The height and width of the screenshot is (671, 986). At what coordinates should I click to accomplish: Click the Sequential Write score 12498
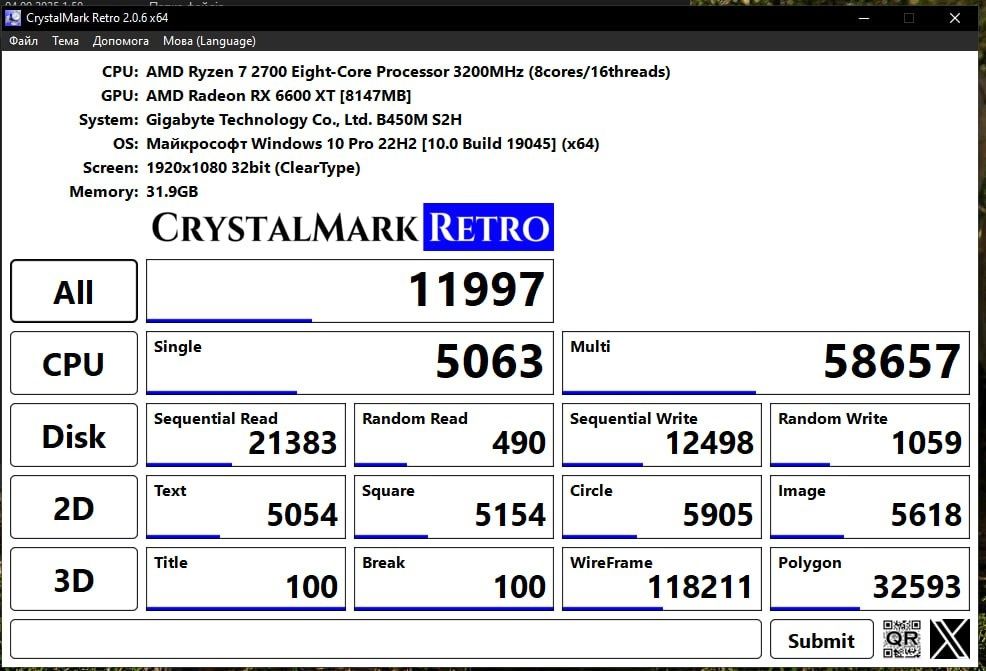pos(662,435)
